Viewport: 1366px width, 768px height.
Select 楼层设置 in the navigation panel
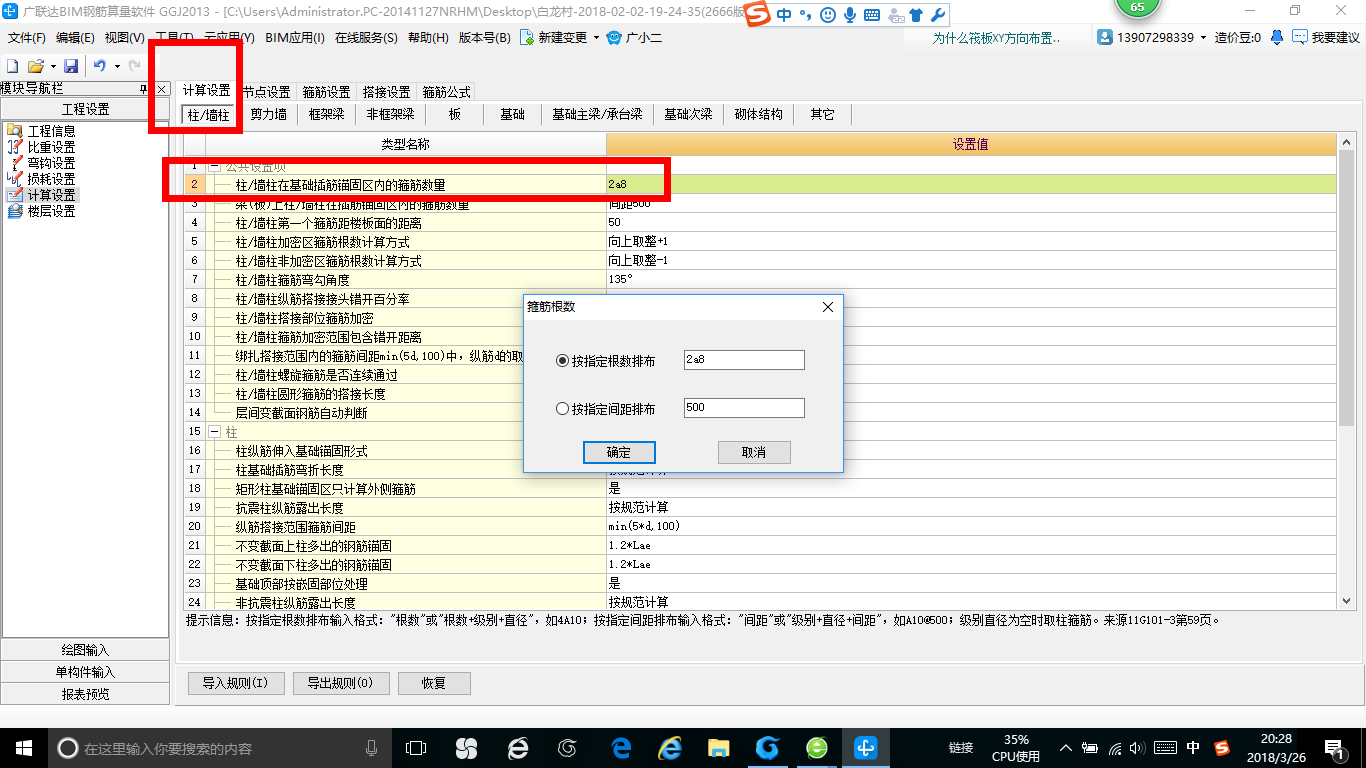pyautogui.click(x=50, y=211)
